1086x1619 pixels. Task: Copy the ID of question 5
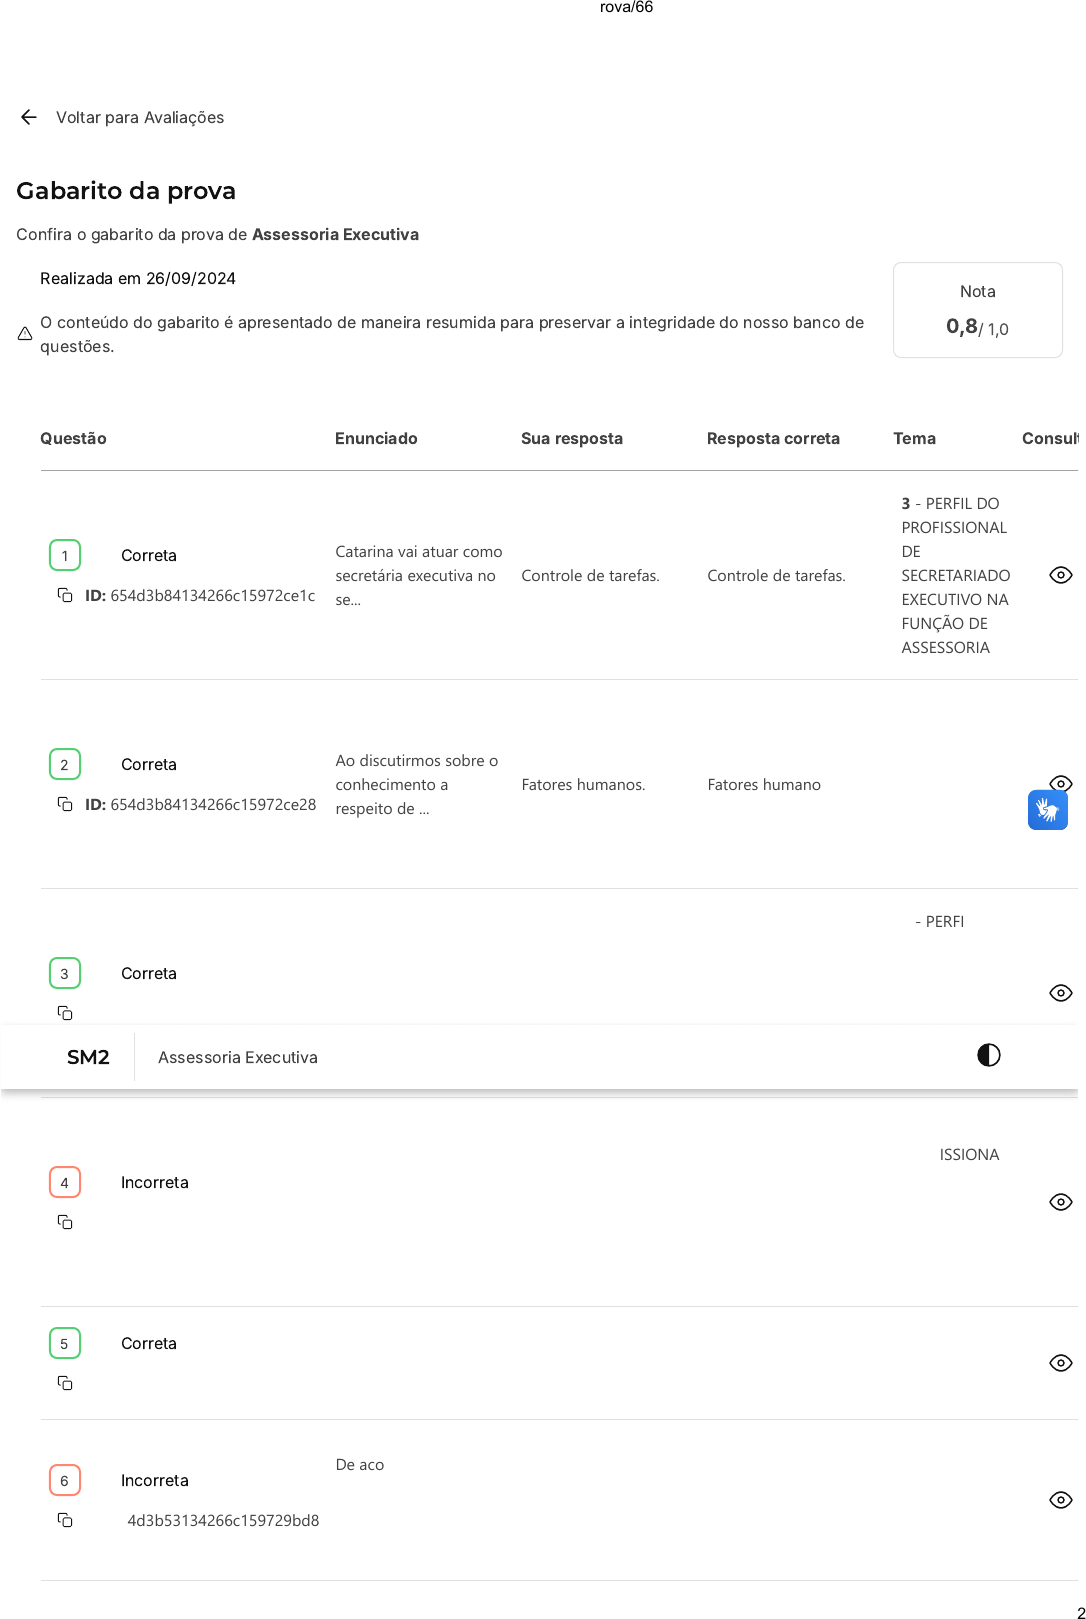coord(65,1383)
